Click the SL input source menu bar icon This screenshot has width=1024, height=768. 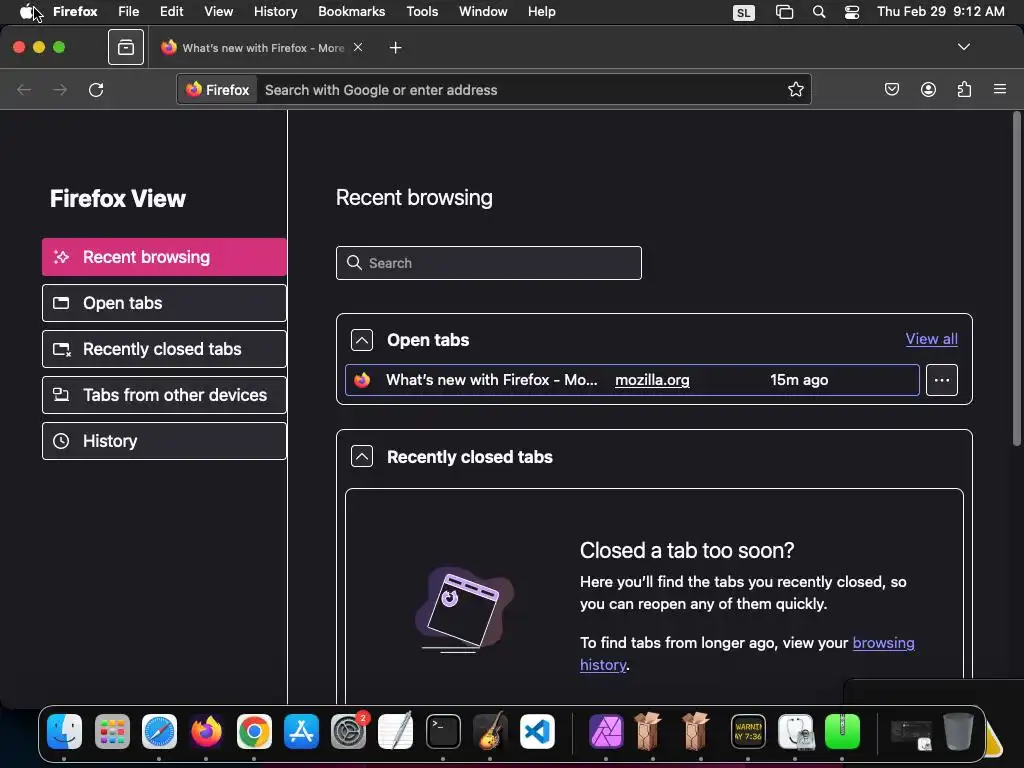[743, 12]
